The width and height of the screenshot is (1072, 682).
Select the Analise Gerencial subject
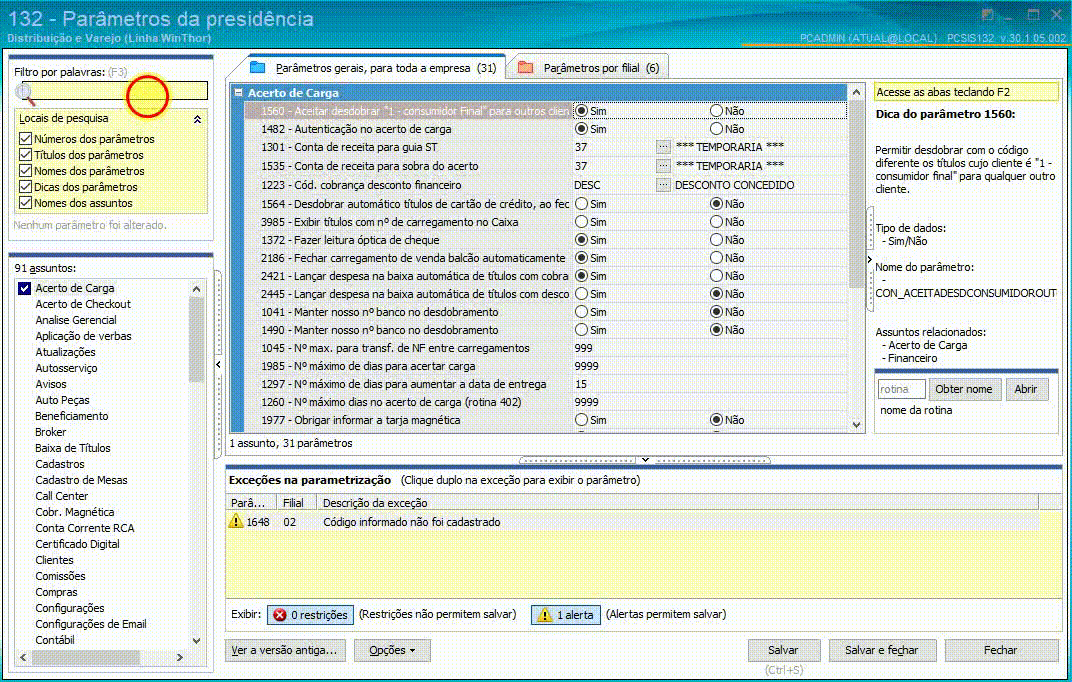pos(76,320)
